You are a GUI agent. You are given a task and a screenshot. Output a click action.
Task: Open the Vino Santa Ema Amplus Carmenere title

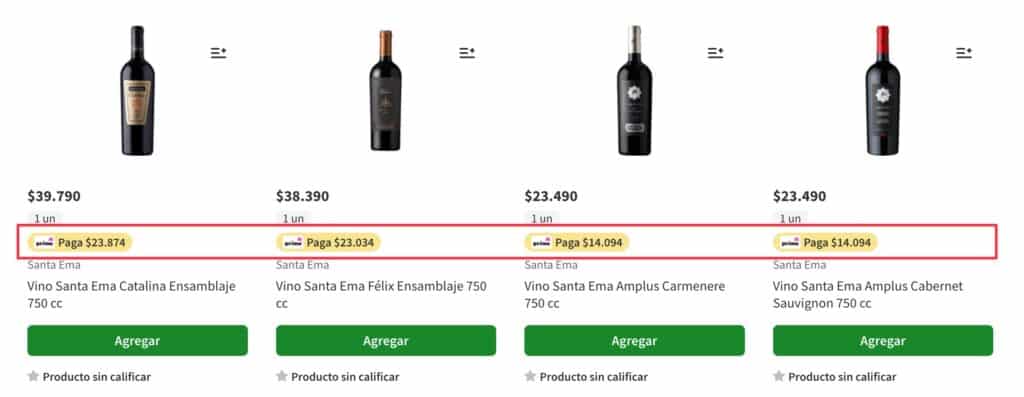624,294
